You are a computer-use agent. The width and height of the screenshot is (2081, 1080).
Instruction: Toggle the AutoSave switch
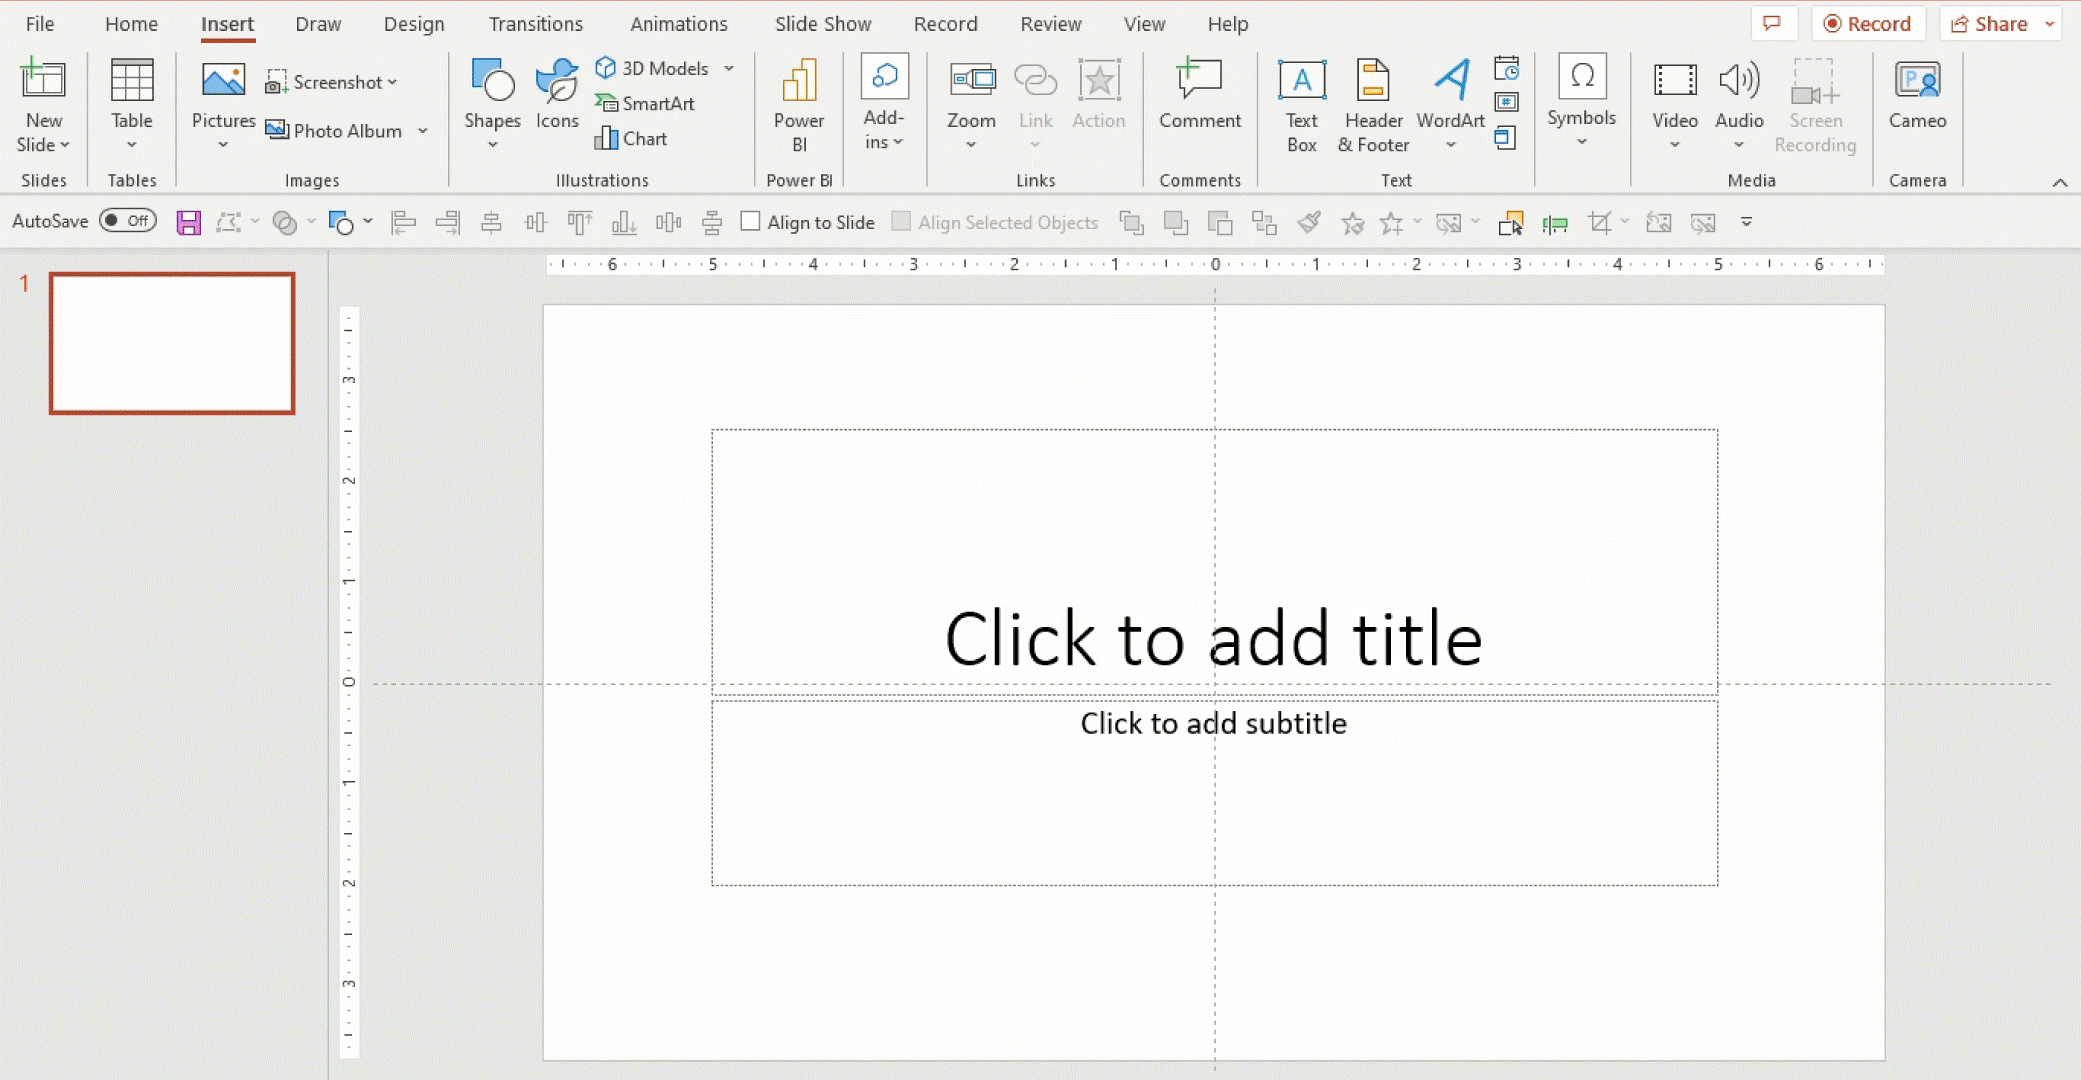point(128,221)
